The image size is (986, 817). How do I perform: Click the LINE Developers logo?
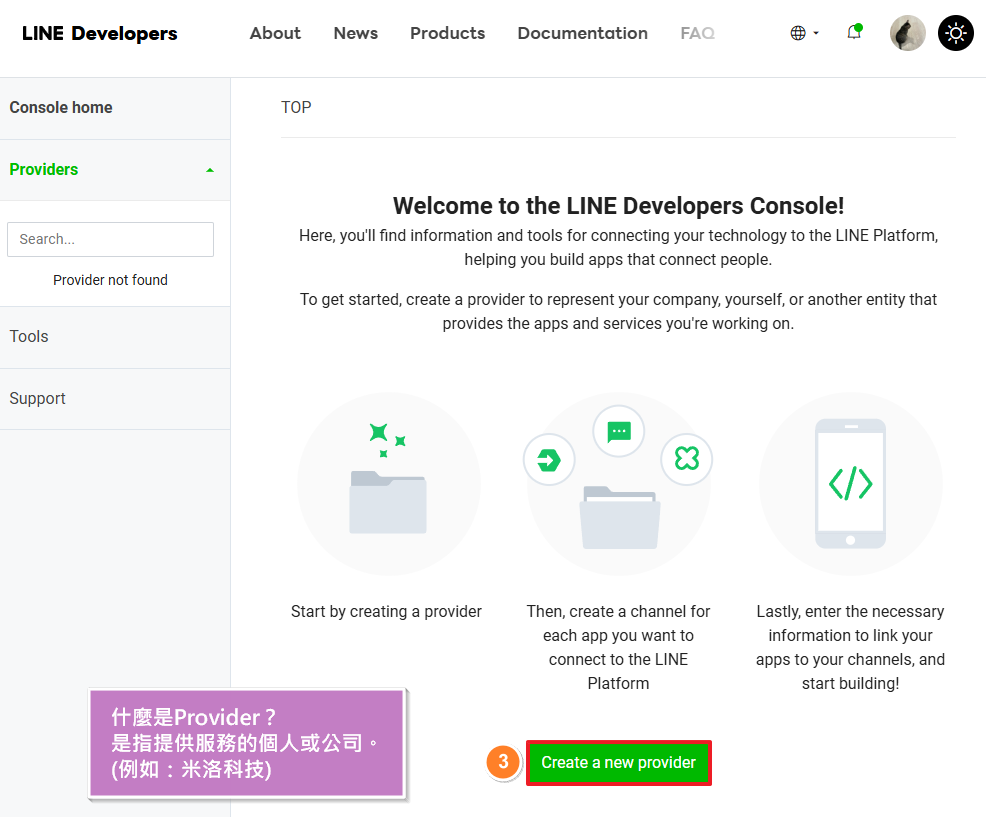[99, 33]
